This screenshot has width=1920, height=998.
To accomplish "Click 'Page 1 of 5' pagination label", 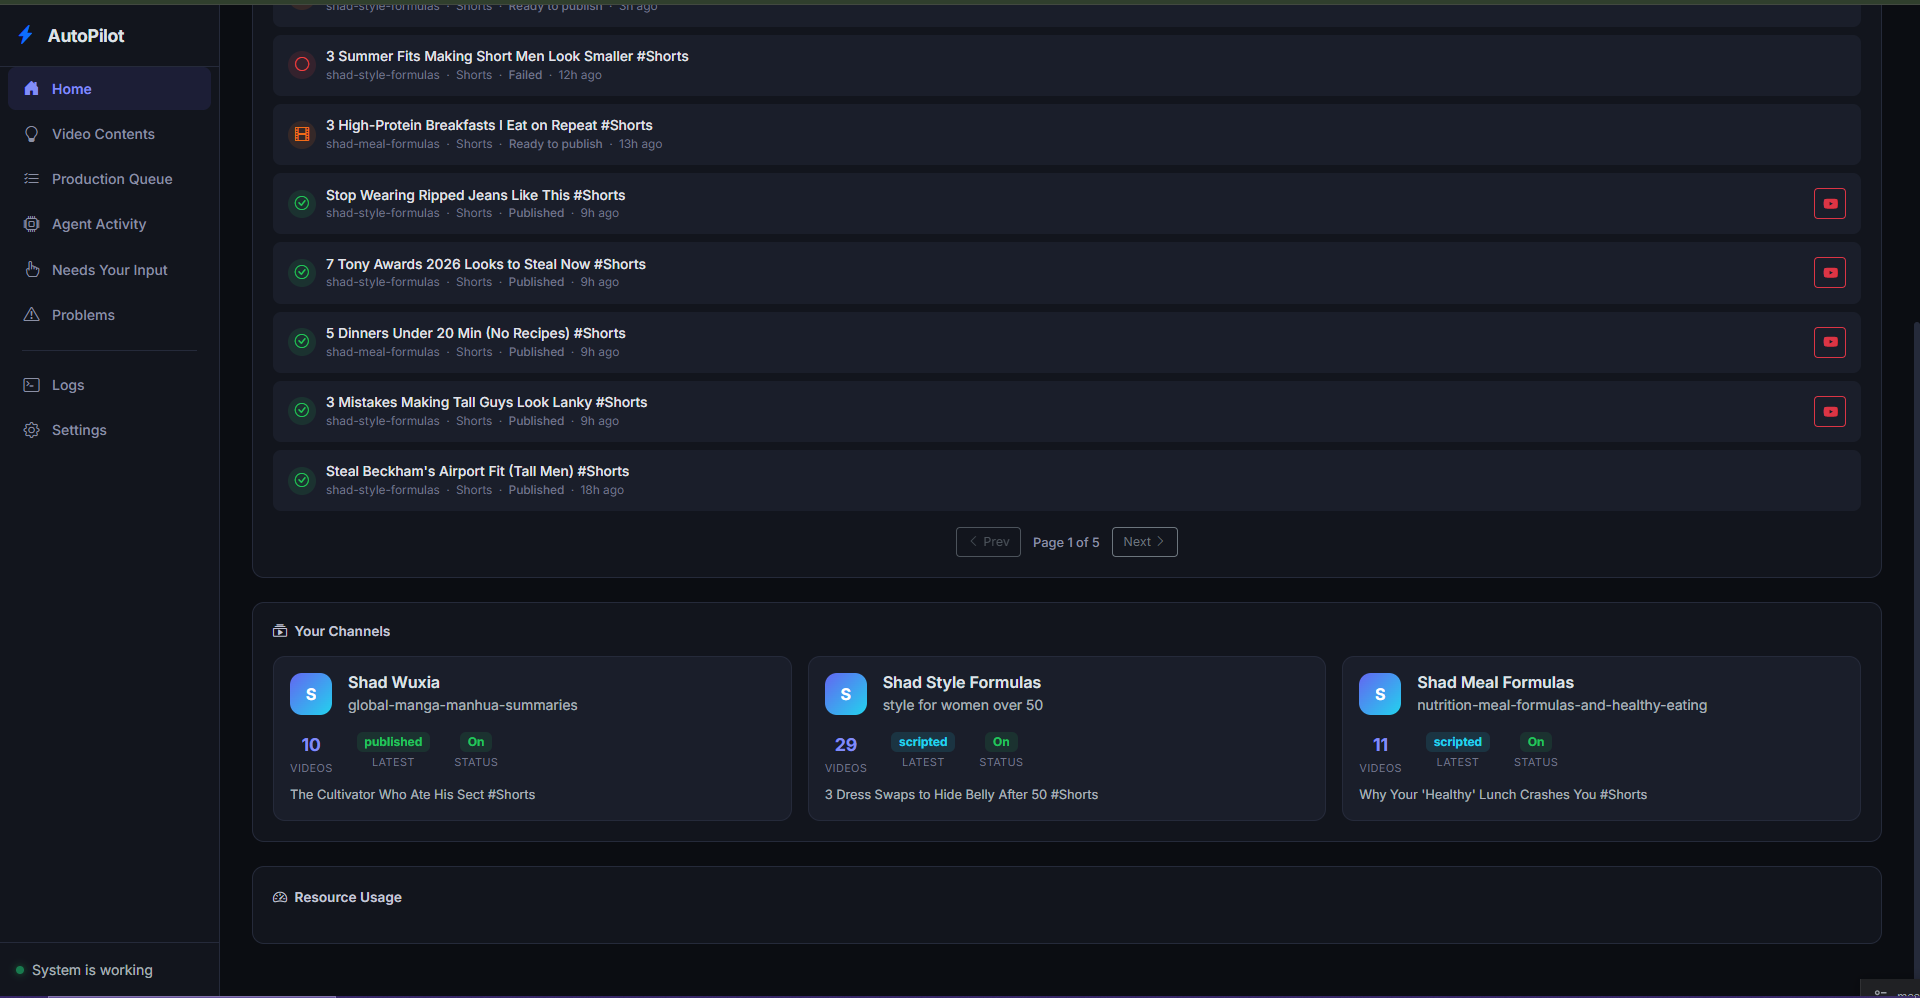I will pos(1066,542).
